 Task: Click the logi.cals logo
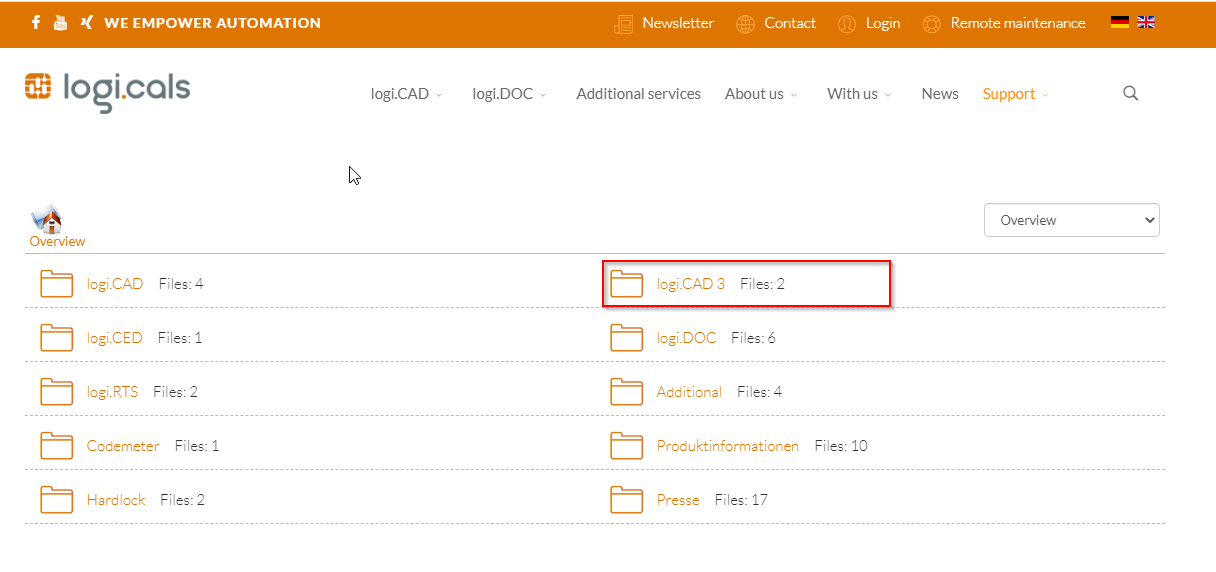(108, 90)
